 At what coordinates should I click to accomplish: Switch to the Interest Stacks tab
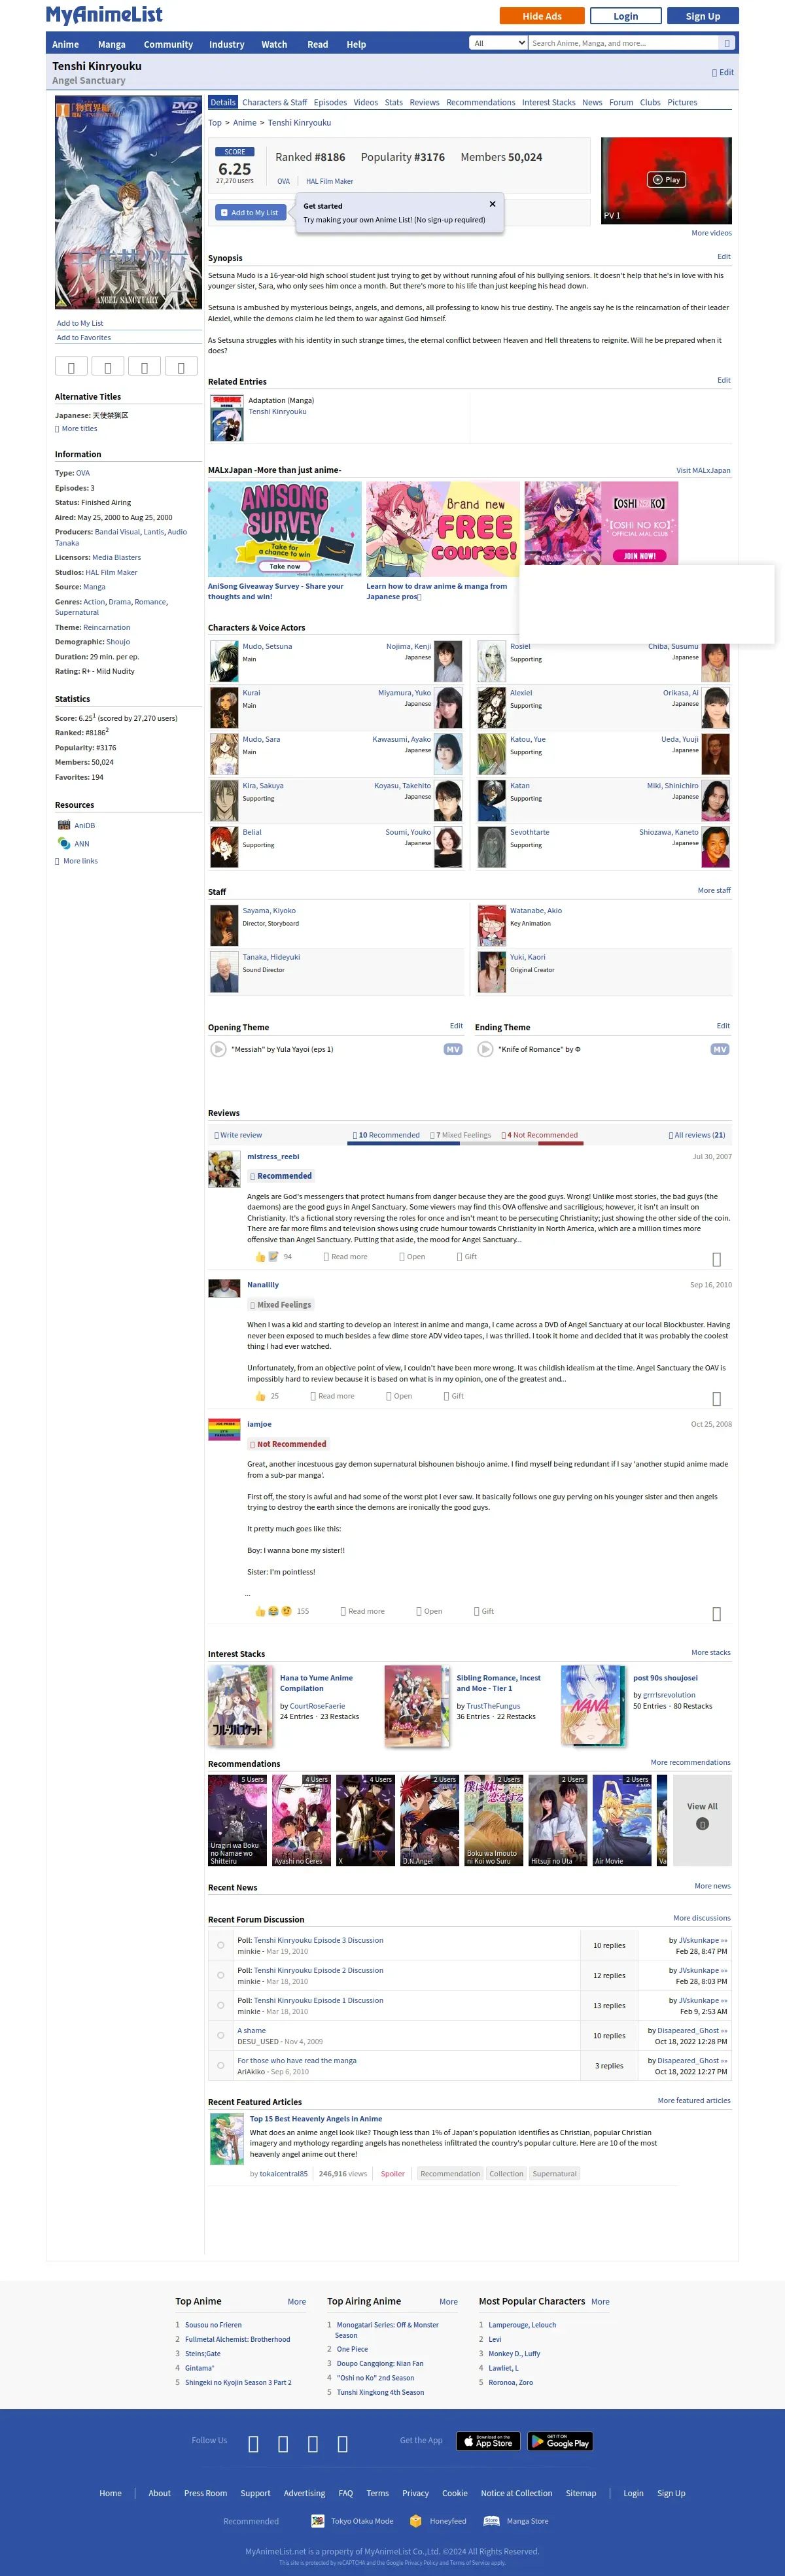click(x=549, y=102)
